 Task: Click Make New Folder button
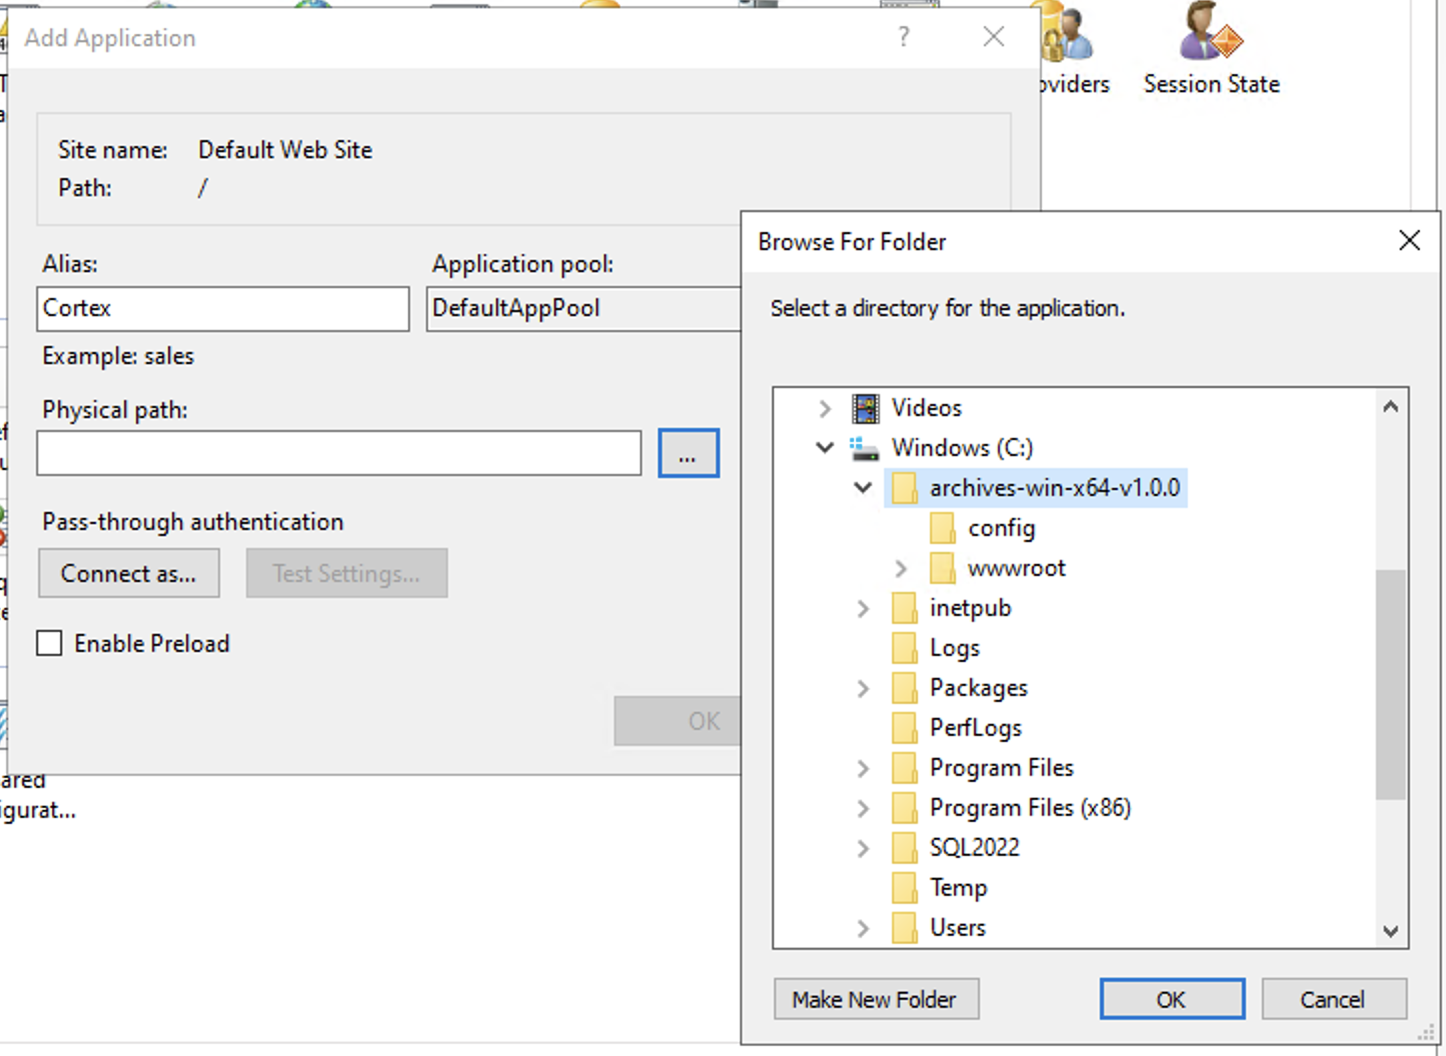pos(876,999)
